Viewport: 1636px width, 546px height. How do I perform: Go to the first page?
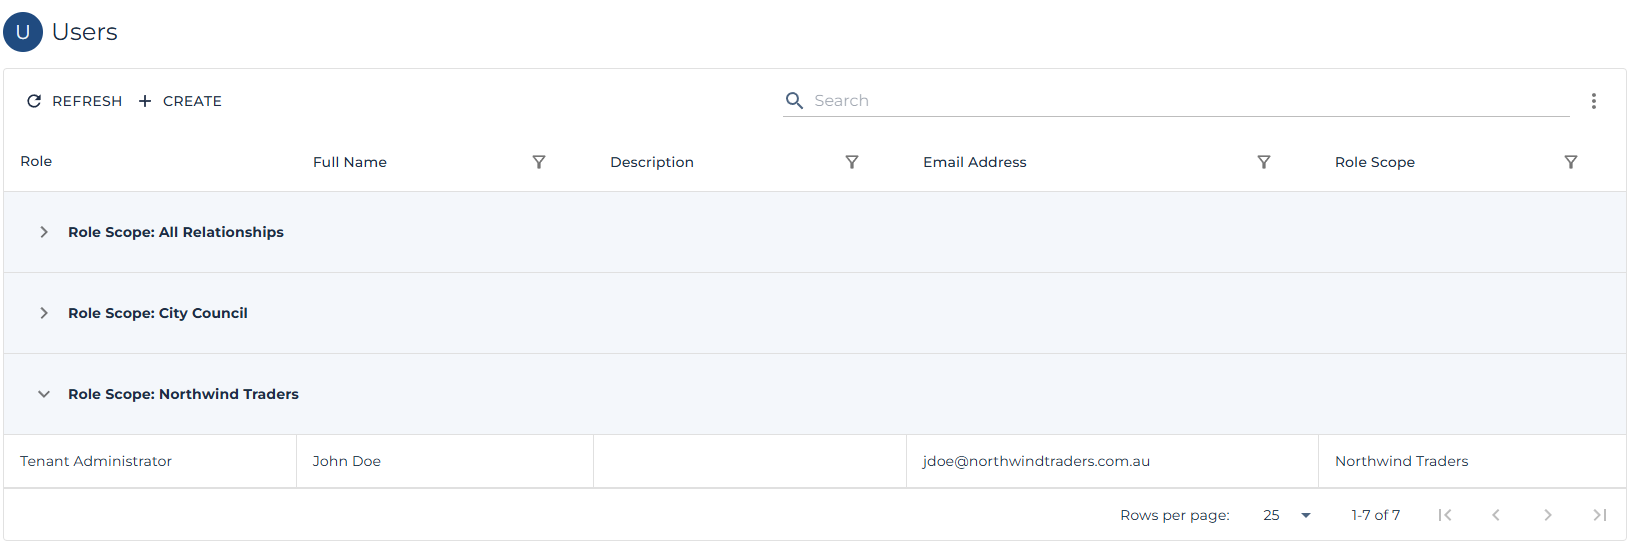(x=1444, y=515)
